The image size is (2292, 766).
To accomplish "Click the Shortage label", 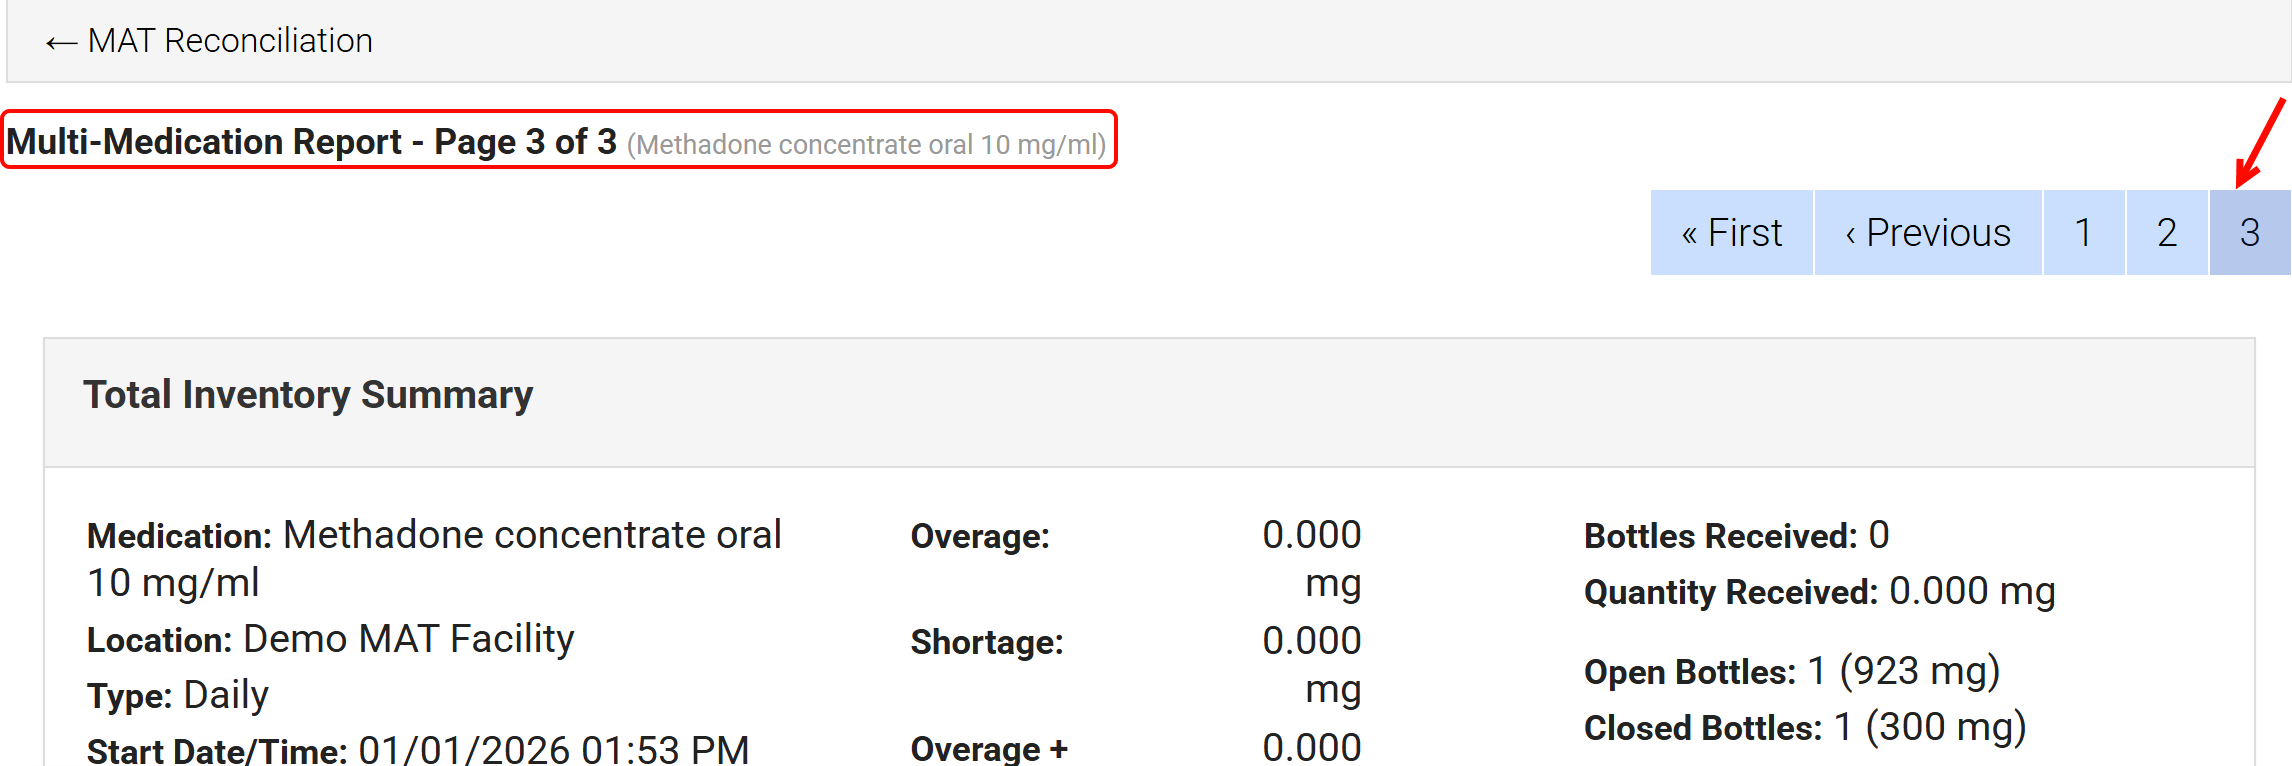I will [987, 642].
